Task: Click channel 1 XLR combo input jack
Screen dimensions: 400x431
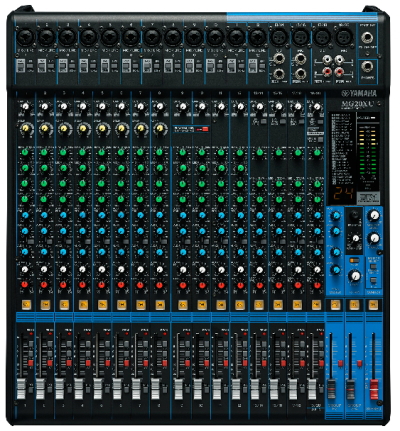Action: tap(25, 36)
